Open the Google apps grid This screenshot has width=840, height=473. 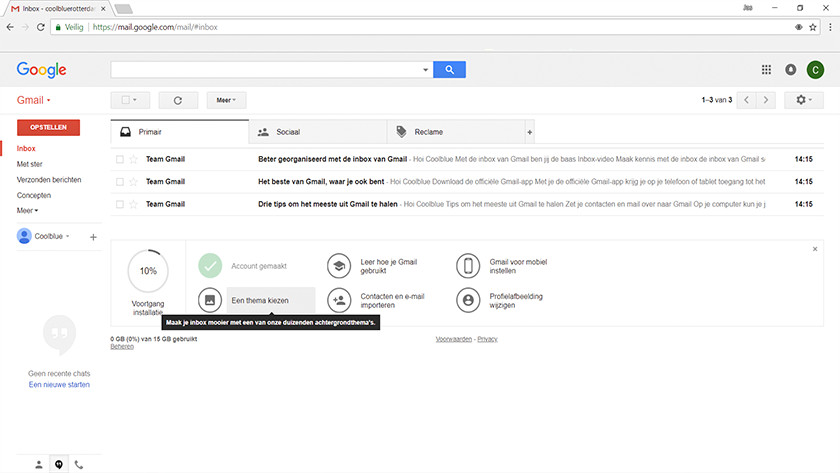click(766, 70)
